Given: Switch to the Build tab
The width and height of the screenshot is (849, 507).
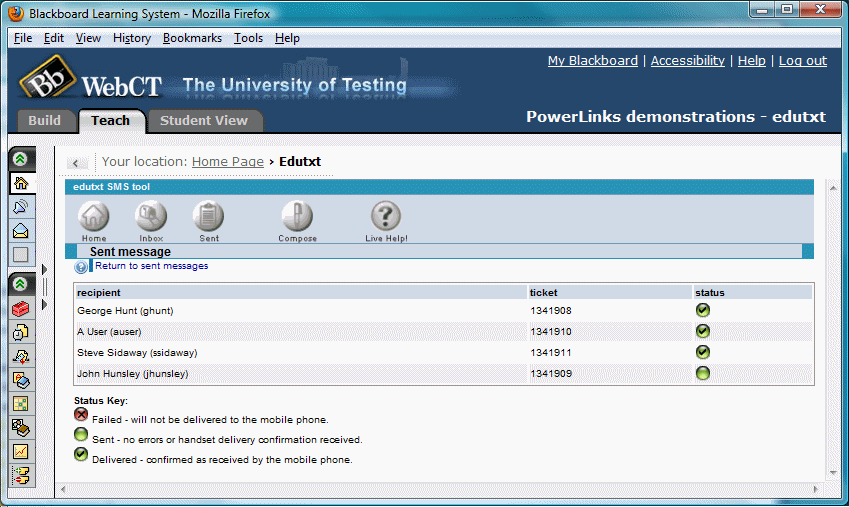Looking at the screenshot, I should [45, 121].
